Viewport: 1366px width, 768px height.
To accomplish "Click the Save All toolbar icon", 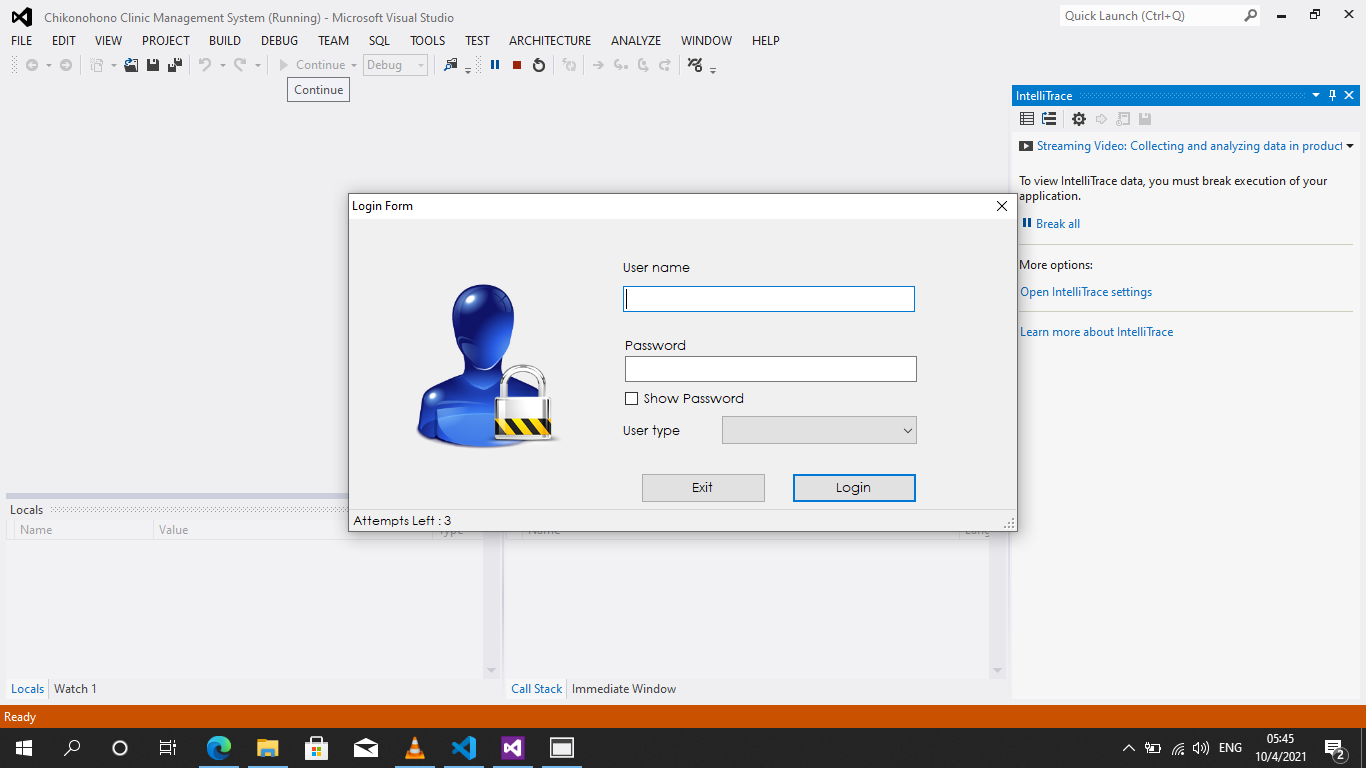I will 175,65.
